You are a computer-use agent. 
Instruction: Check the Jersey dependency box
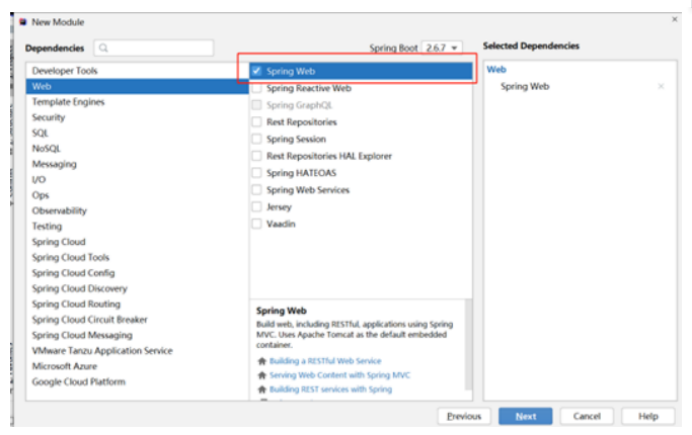[257, 207]
